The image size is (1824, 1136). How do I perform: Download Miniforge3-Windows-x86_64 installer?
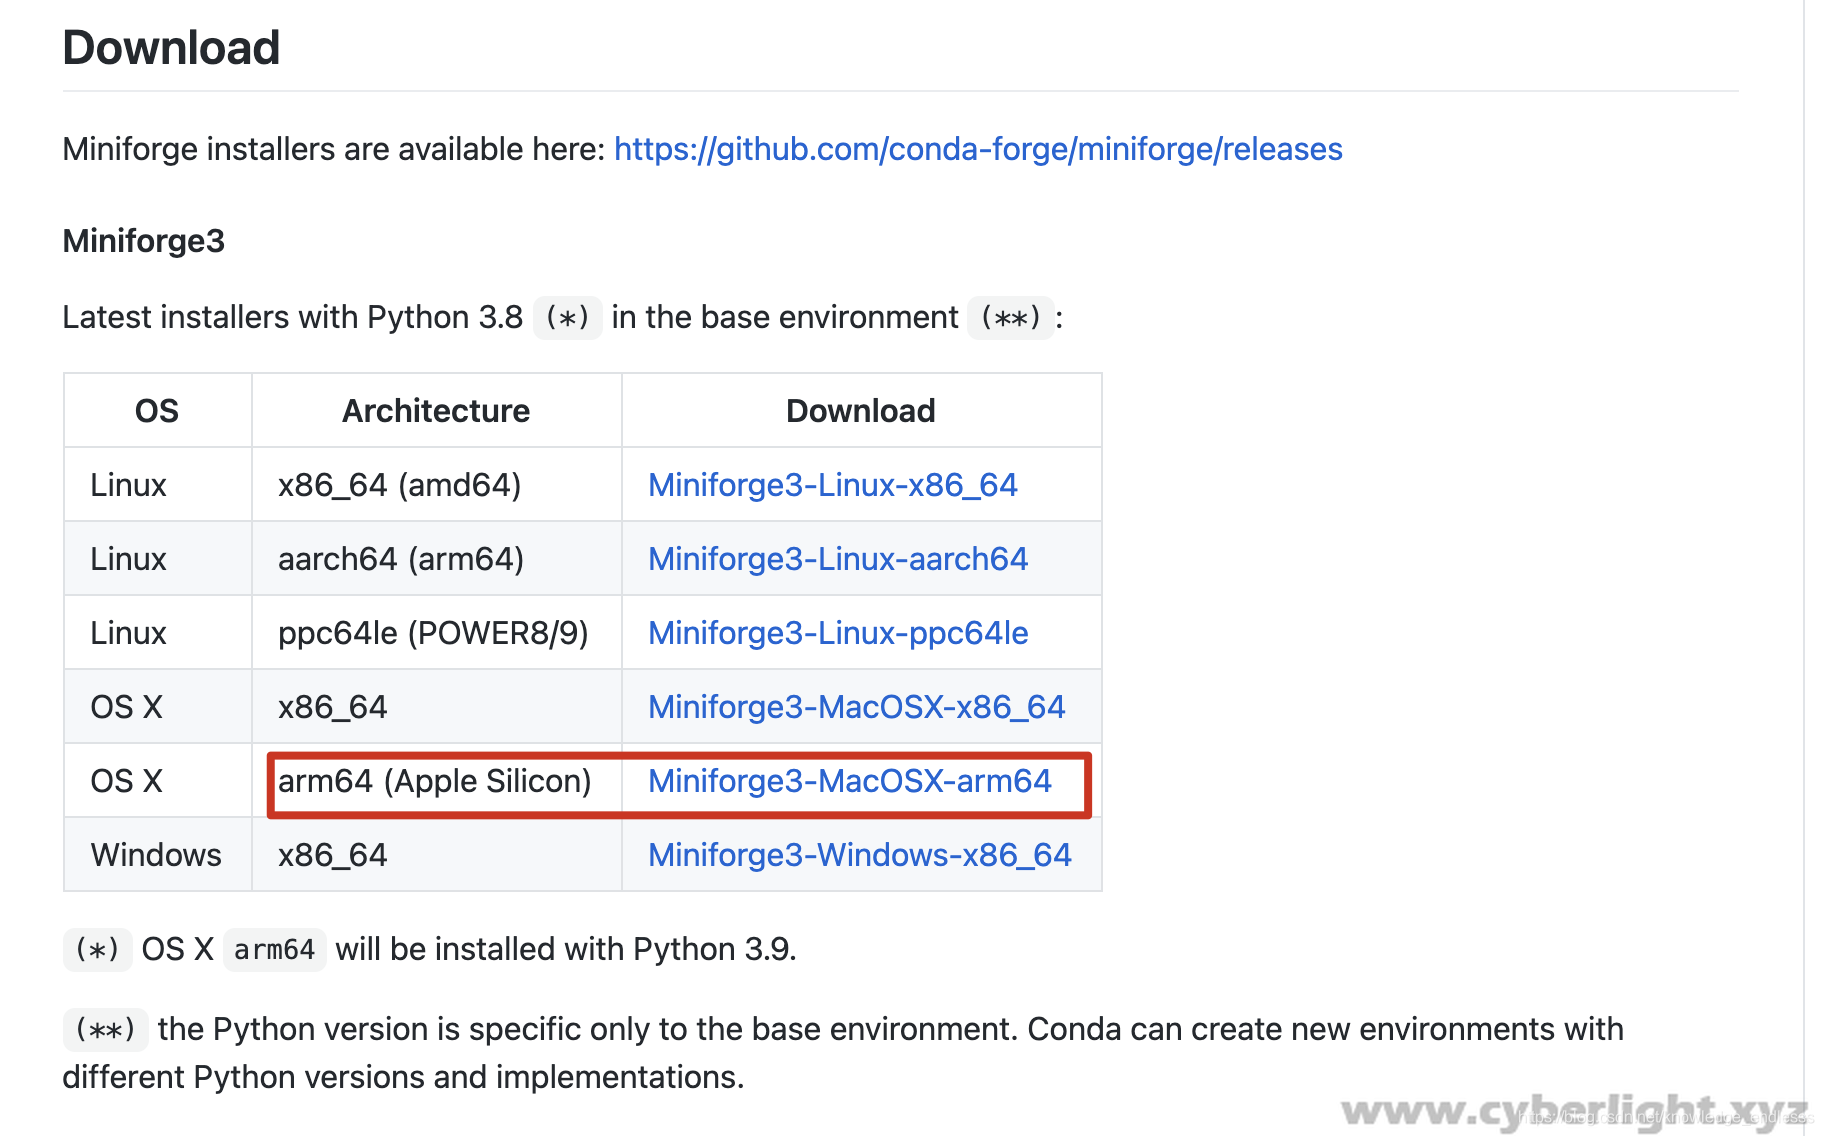tap(858, 854)
